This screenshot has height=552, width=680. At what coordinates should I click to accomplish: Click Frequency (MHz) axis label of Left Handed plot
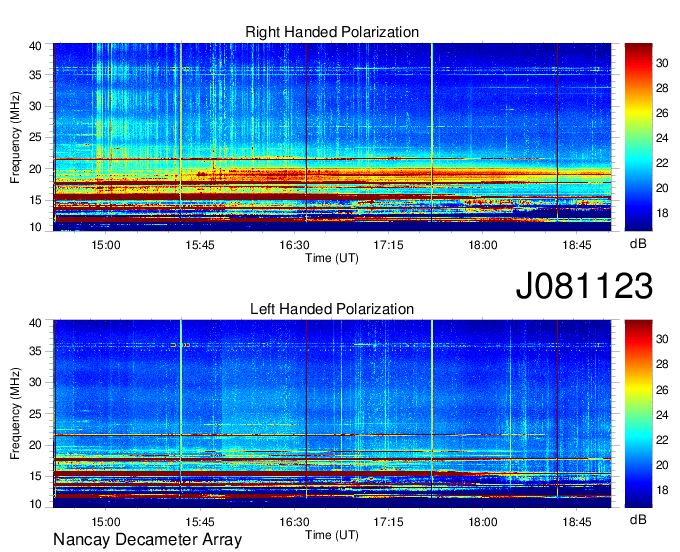pyautogui.click(x=15, y=414)
